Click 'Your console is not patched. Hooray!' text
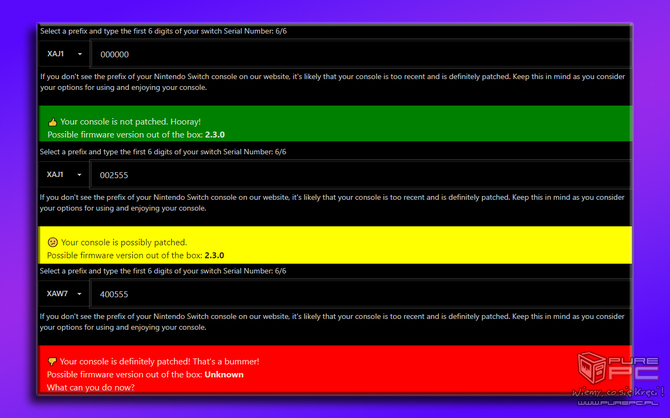The height and width of the screenshot is (418, 670). [130, 122]
